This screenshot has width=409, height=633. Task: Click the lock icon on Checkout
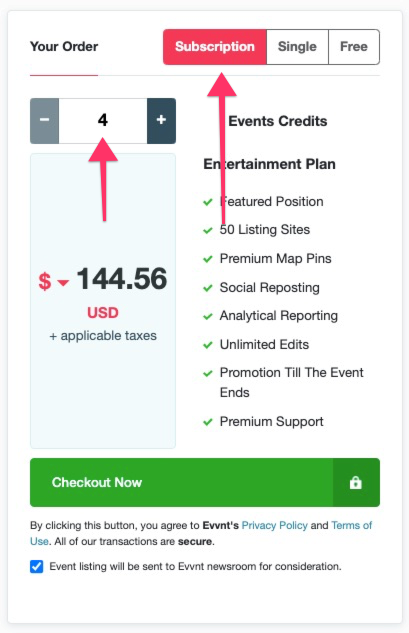[356, 482]
